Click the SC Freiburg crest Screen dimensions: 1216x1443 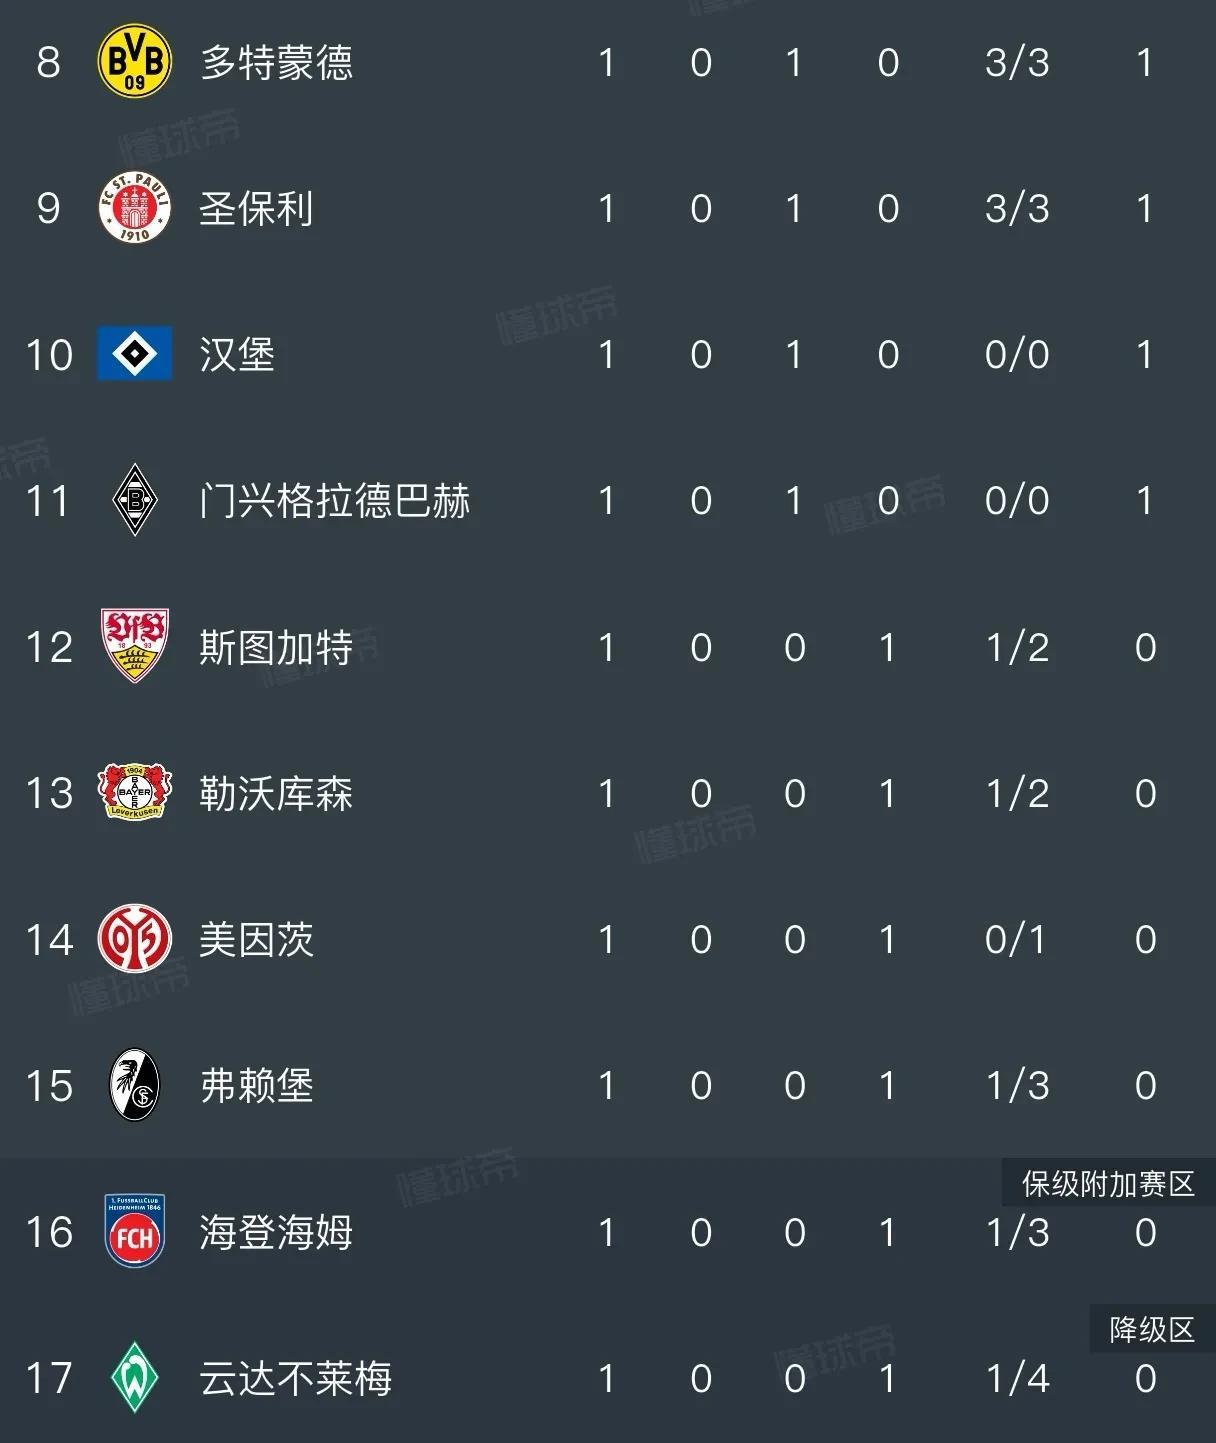pos(134,1085)
